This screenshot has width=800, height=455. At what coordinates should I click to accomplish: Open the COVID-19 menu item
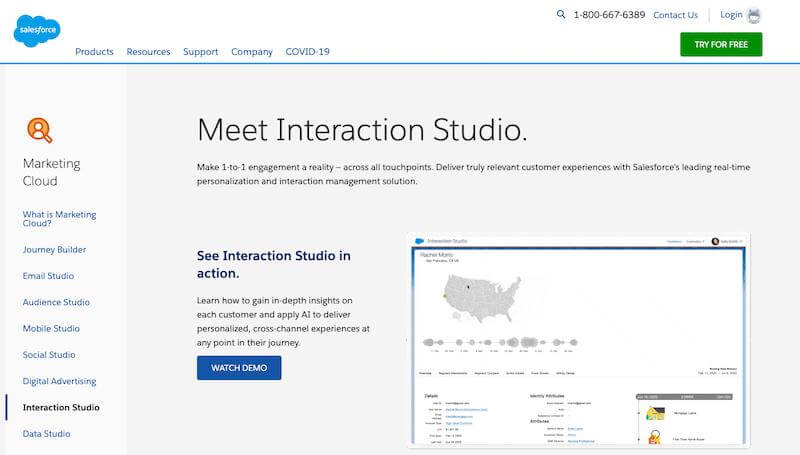(308, 52)
